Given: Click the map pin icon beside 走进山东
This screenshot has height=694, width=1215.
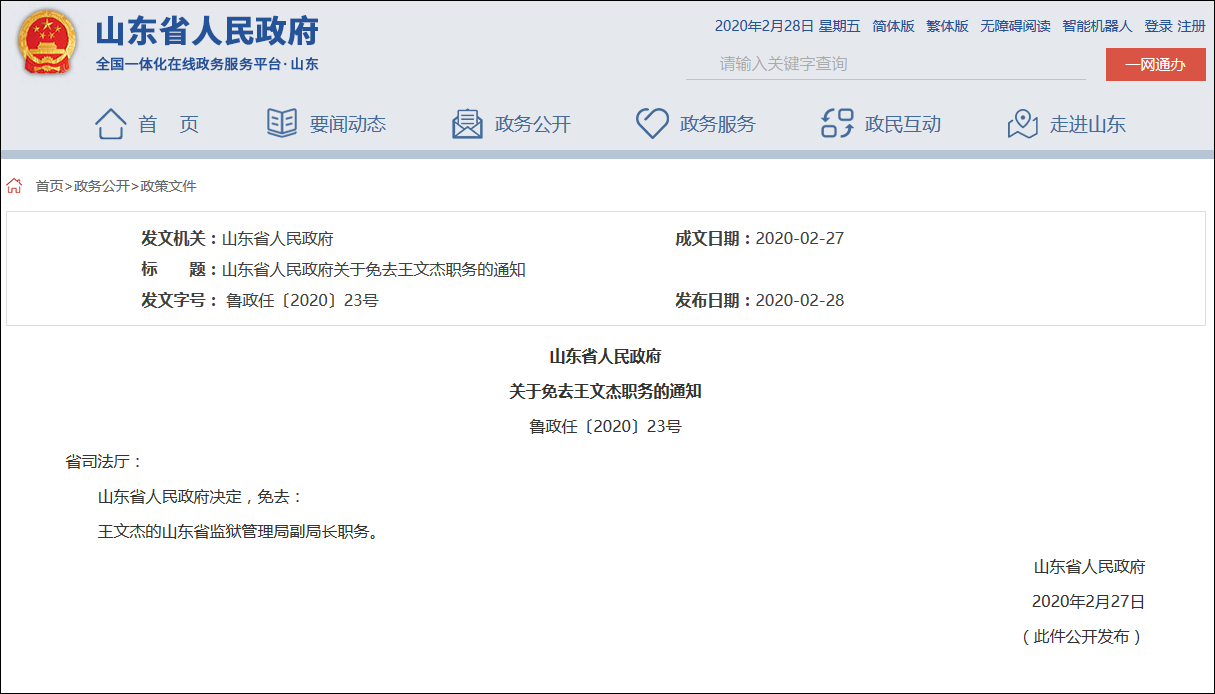Looking at the screenshot, I should point(1022,124).
